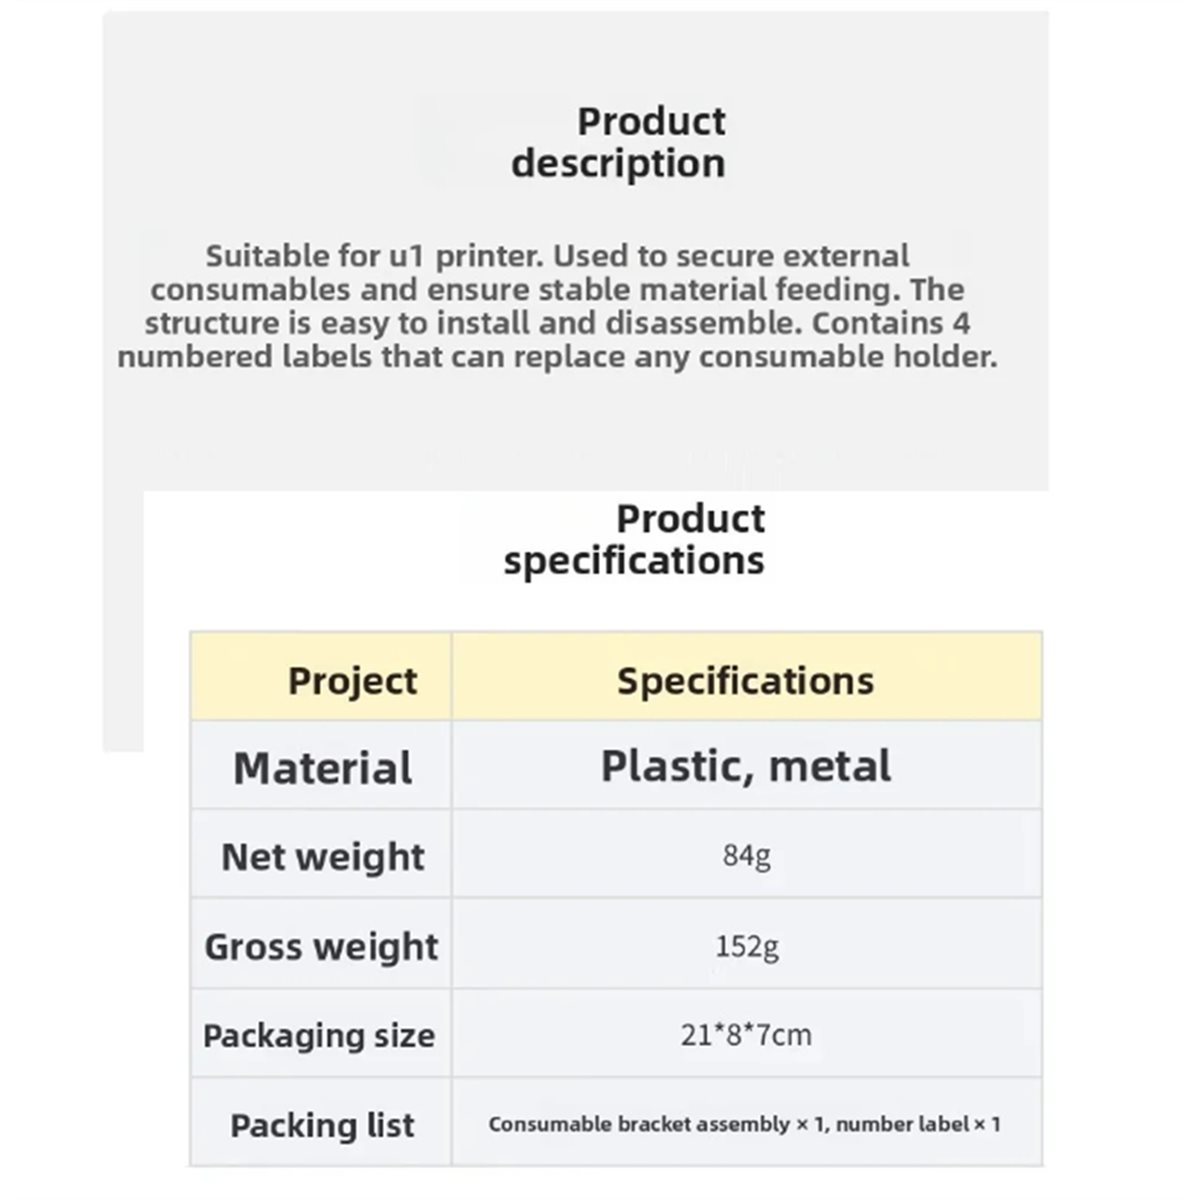Click the Gross weight row label
This screenshot has height=1200, width=1200.
(x=321, y=946)
